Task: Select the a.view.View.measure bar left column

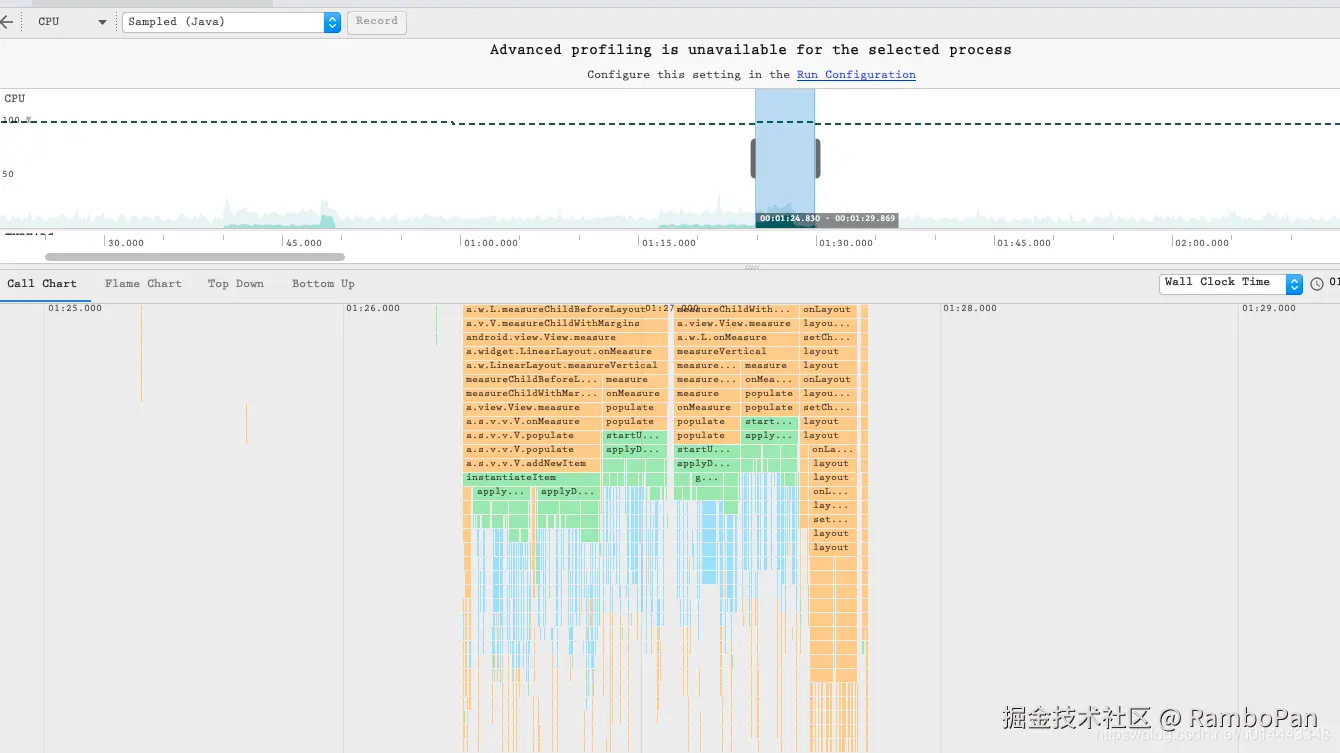Action: click(533, 408)
